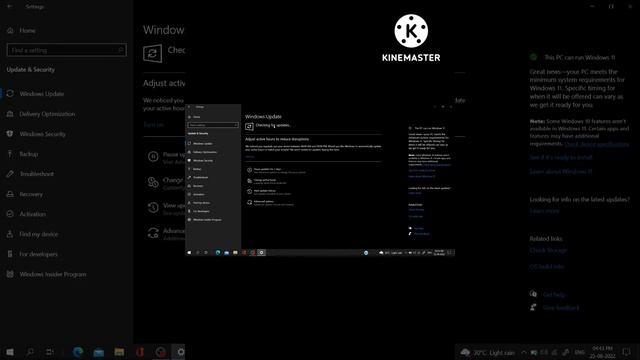Viewport: 640px width, 360px height.
Task: Click the Advanced options sync-gear icon
Action: pyautogui.click(x=153, y=233)
